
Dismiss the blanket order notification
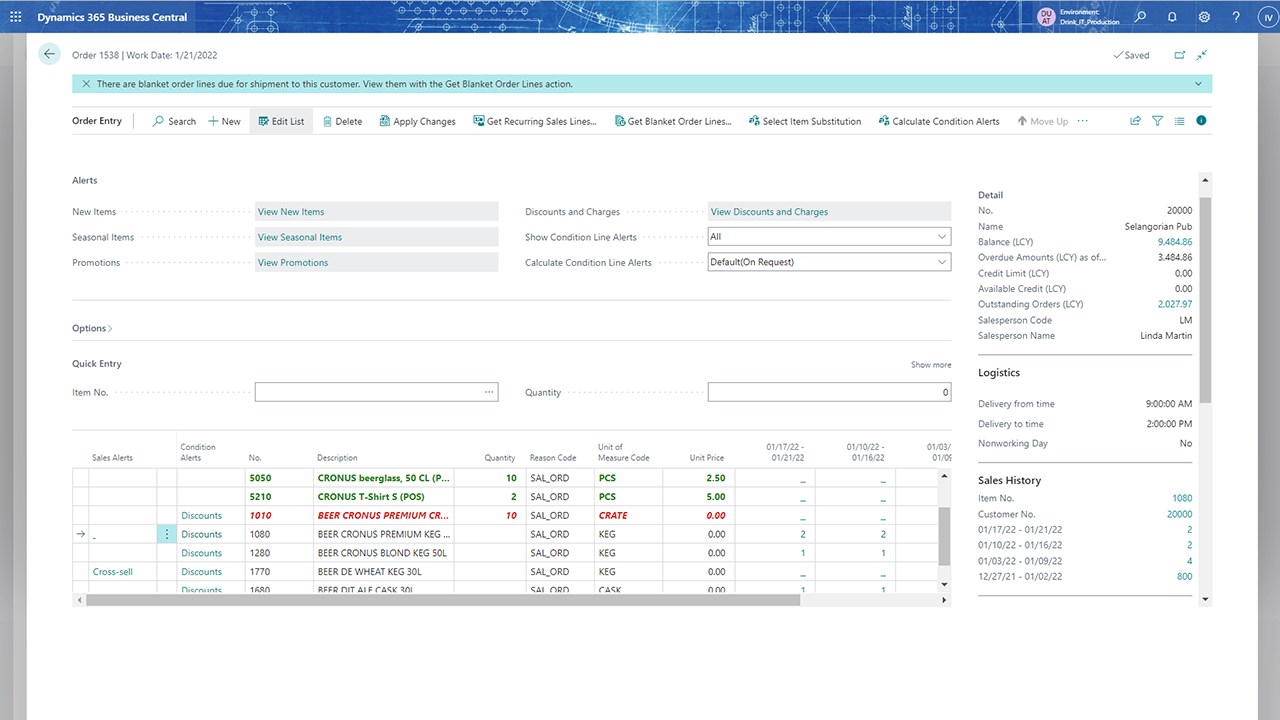click(x=86, y=84)
